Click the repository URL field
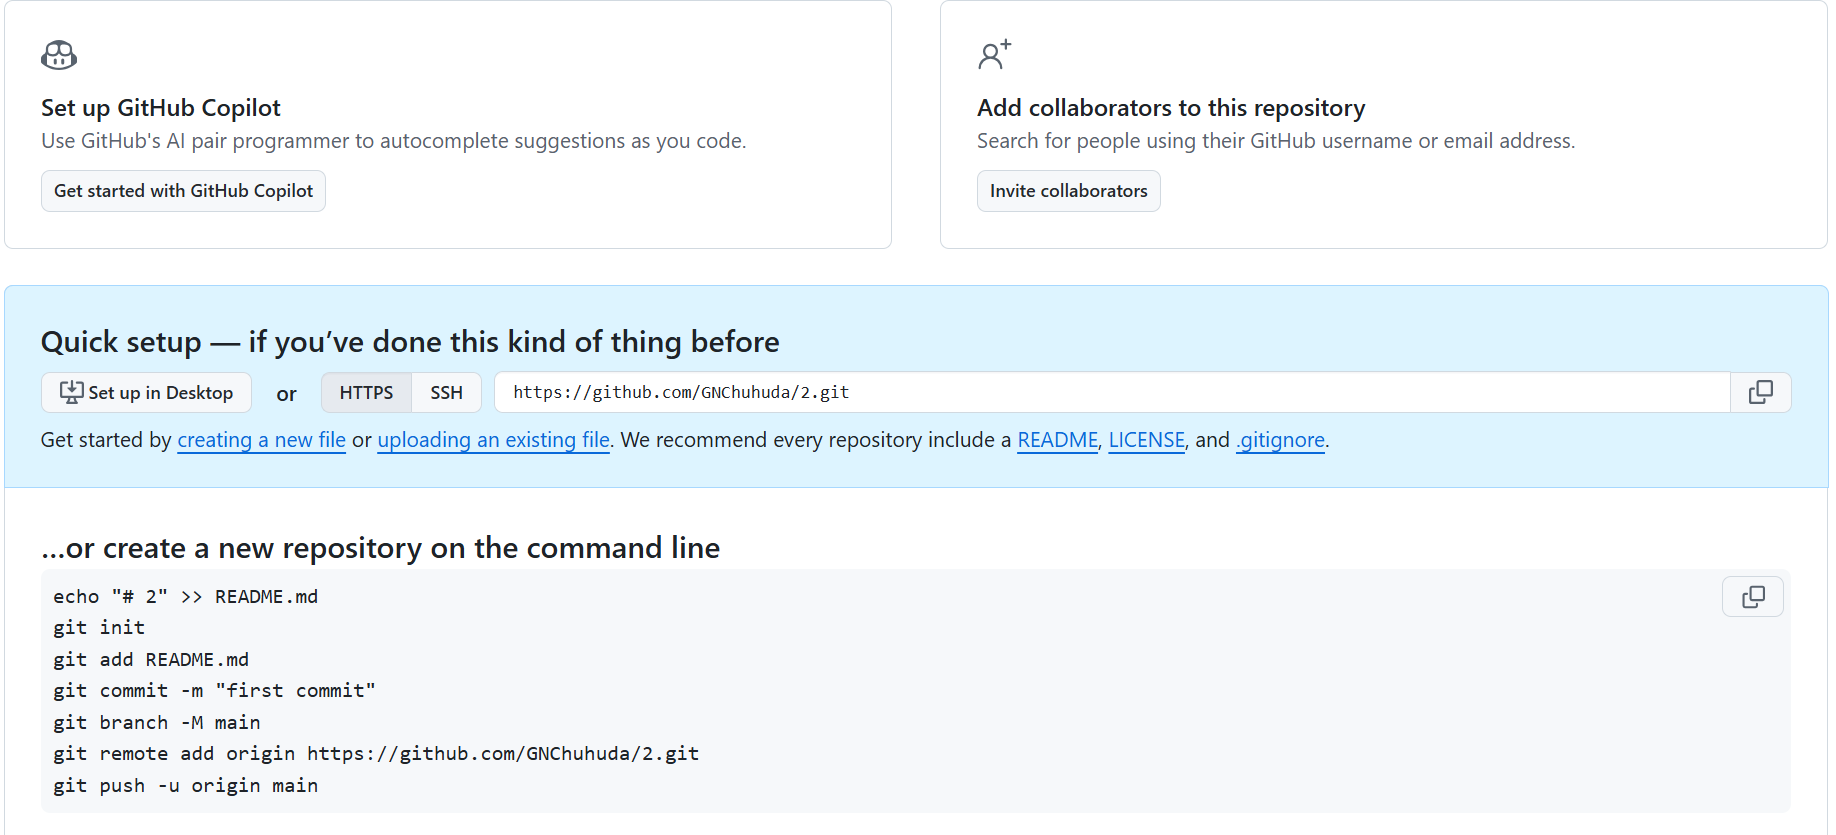 click(1112, 392)
